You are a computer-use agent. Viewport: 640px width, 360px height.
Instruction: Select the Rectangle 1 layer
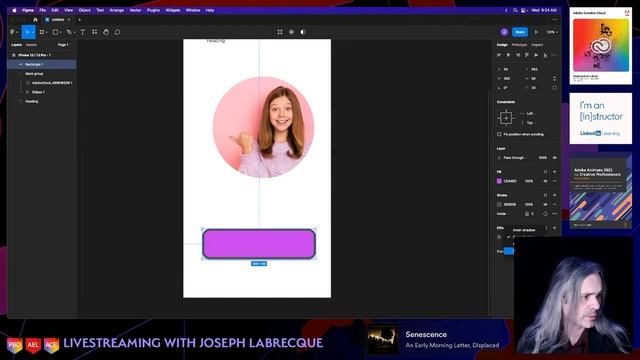pyautogui.click(x=42, y=64)
